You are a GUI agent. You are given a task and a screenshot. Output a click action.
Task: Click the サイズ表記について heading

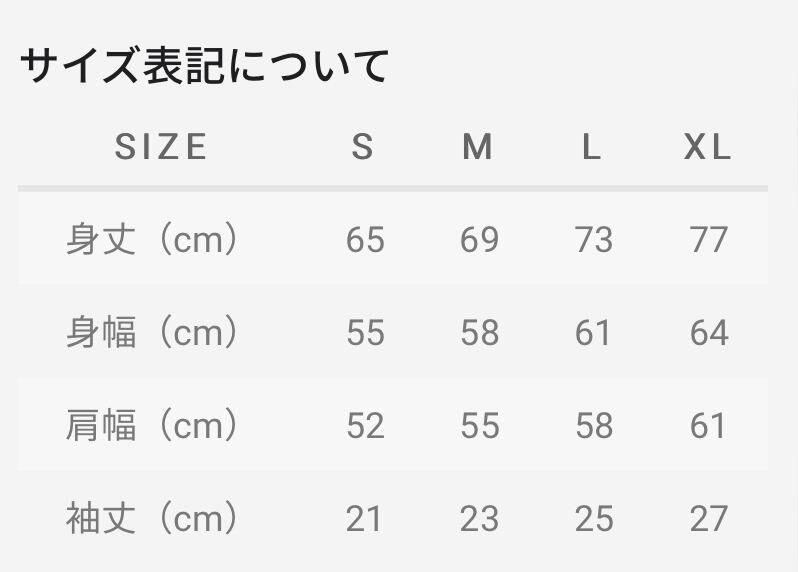point(204,66)
